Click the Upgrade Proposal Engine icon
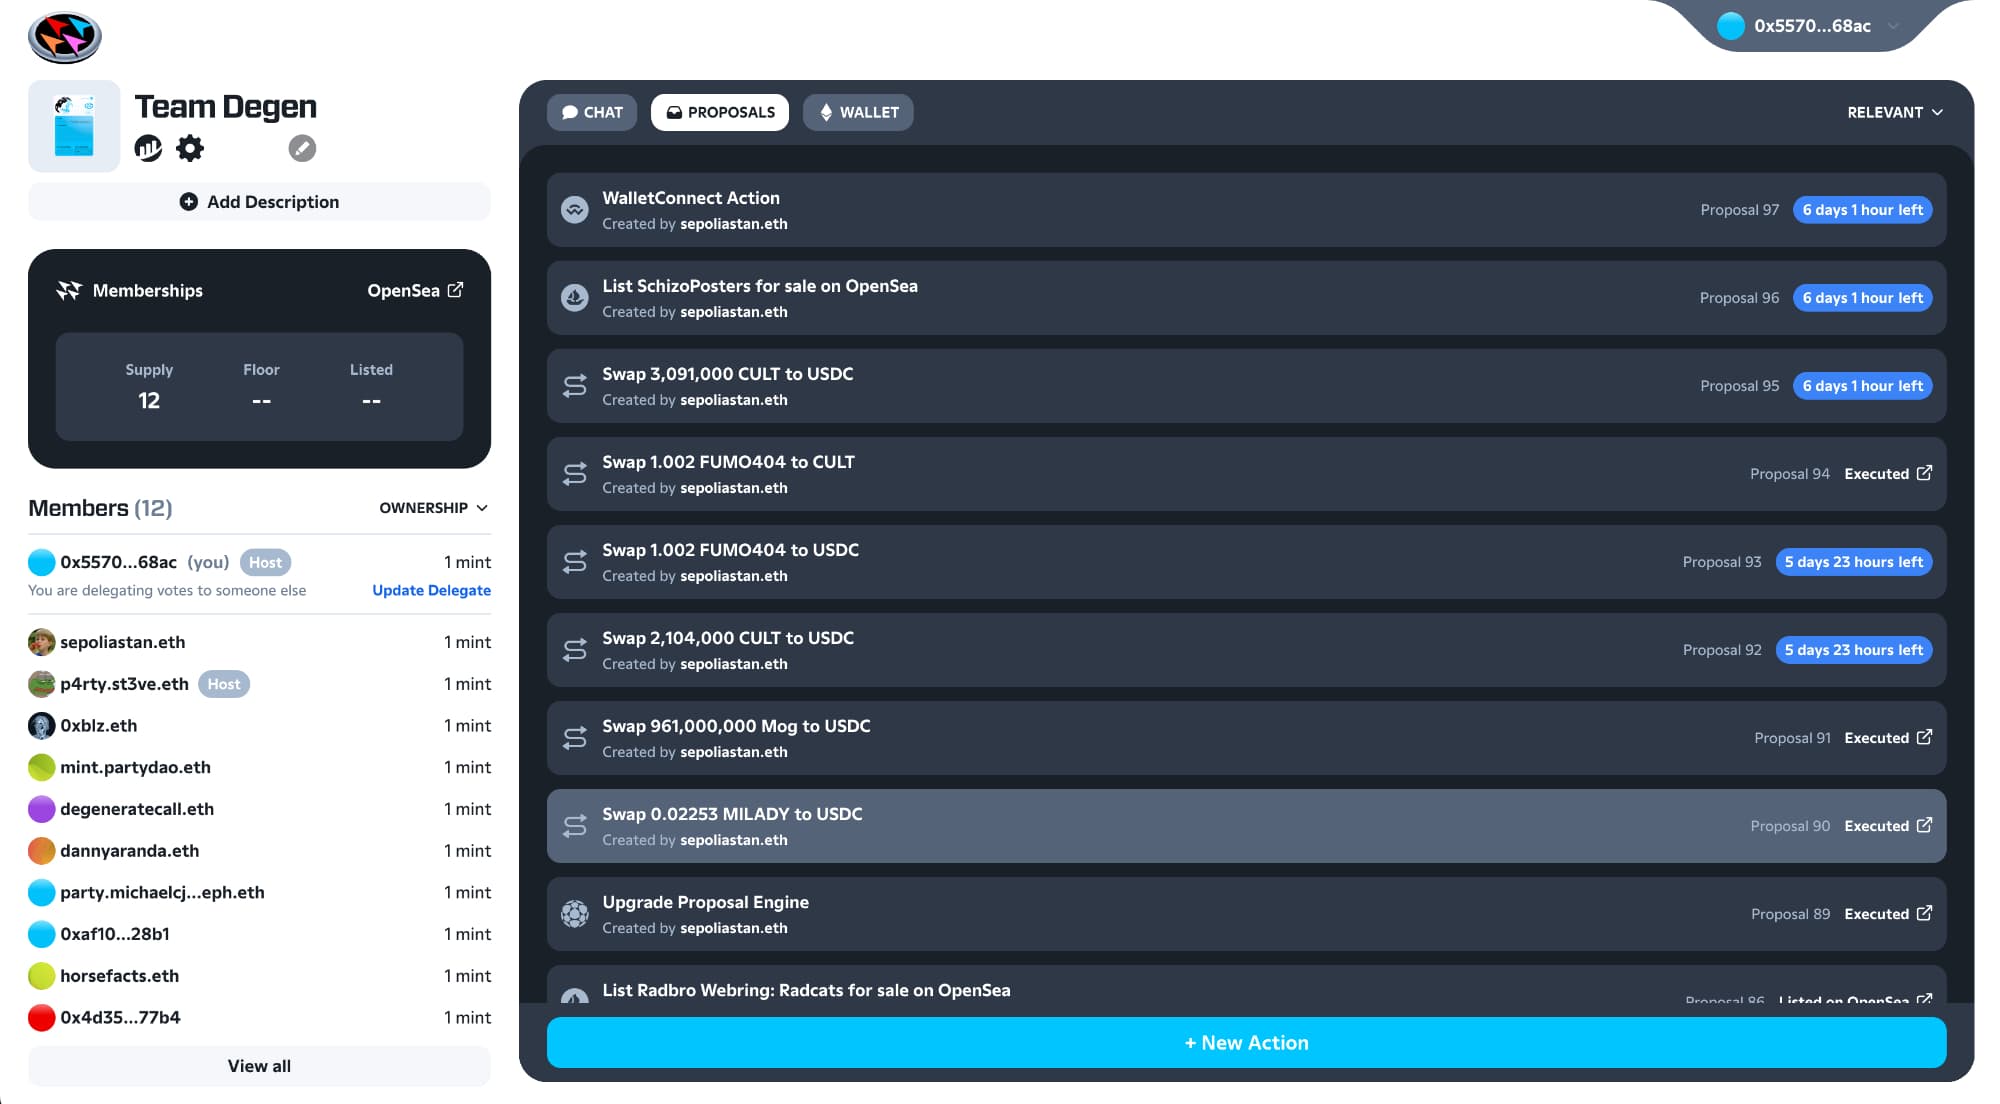This screenshot has height=1104, width=2000. pyautogui.click(x=575, y=914)
